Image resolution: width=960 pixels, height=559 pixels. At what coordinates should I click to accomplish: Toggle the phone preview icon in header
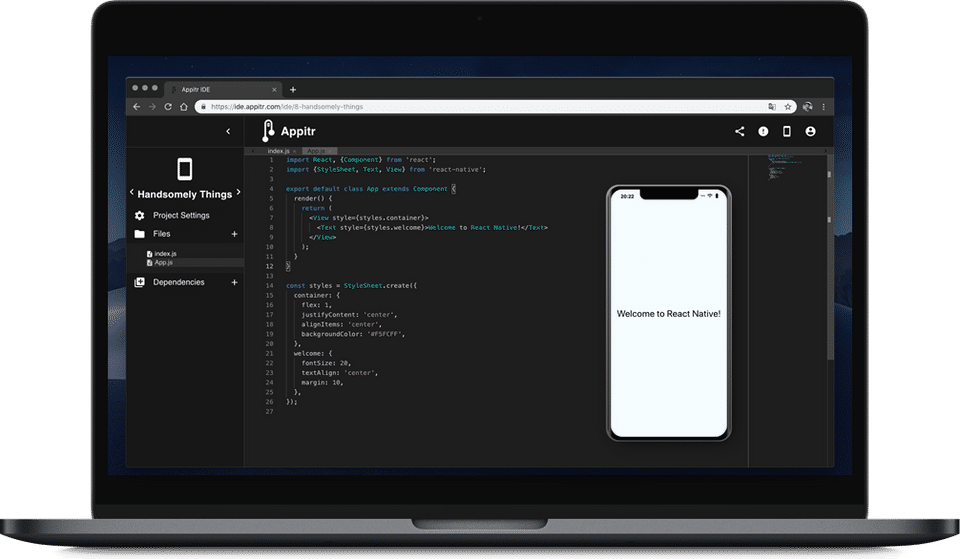(787, 131)
